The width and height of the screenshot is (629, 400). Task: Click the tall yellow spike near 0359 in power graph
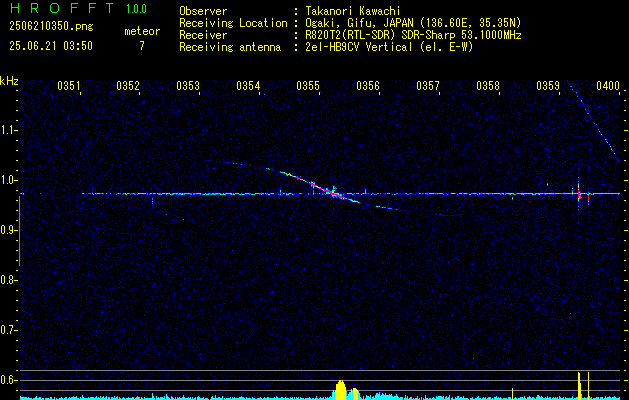pos(579,386)
